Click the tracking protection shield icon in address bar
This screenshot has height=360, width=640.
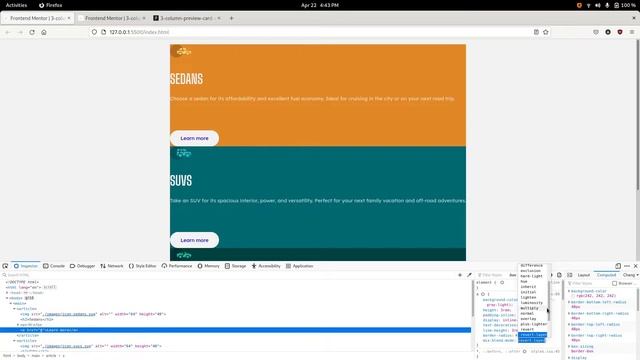(x=94, y=32)
